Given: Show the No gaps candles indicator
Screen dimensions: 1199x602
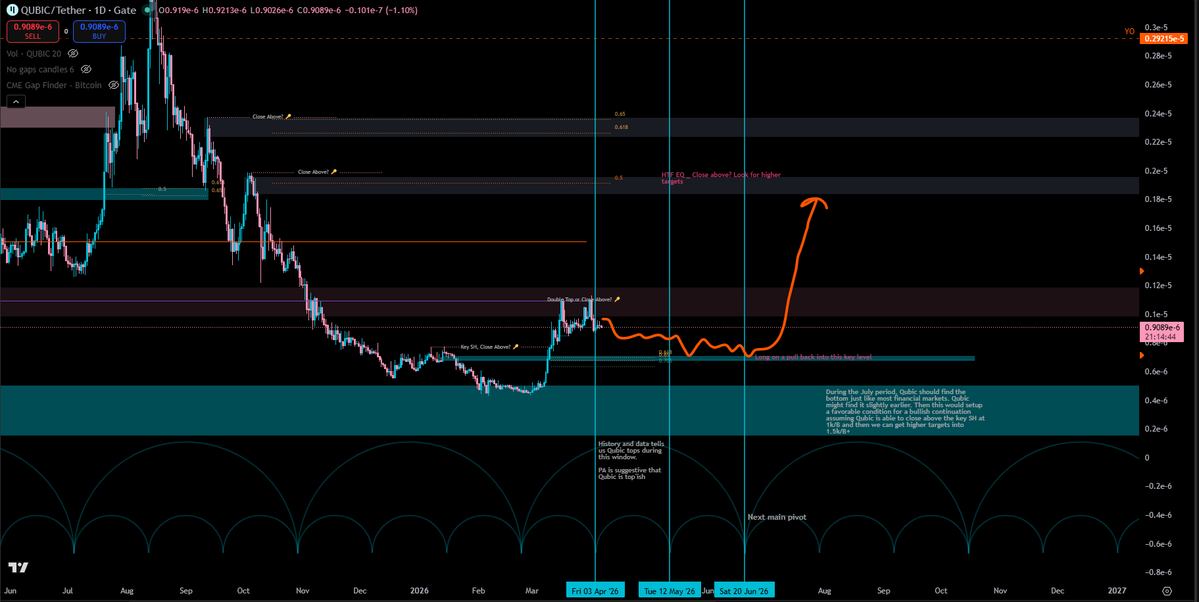Looking at the screenshot, I should (x=86, y=70).
